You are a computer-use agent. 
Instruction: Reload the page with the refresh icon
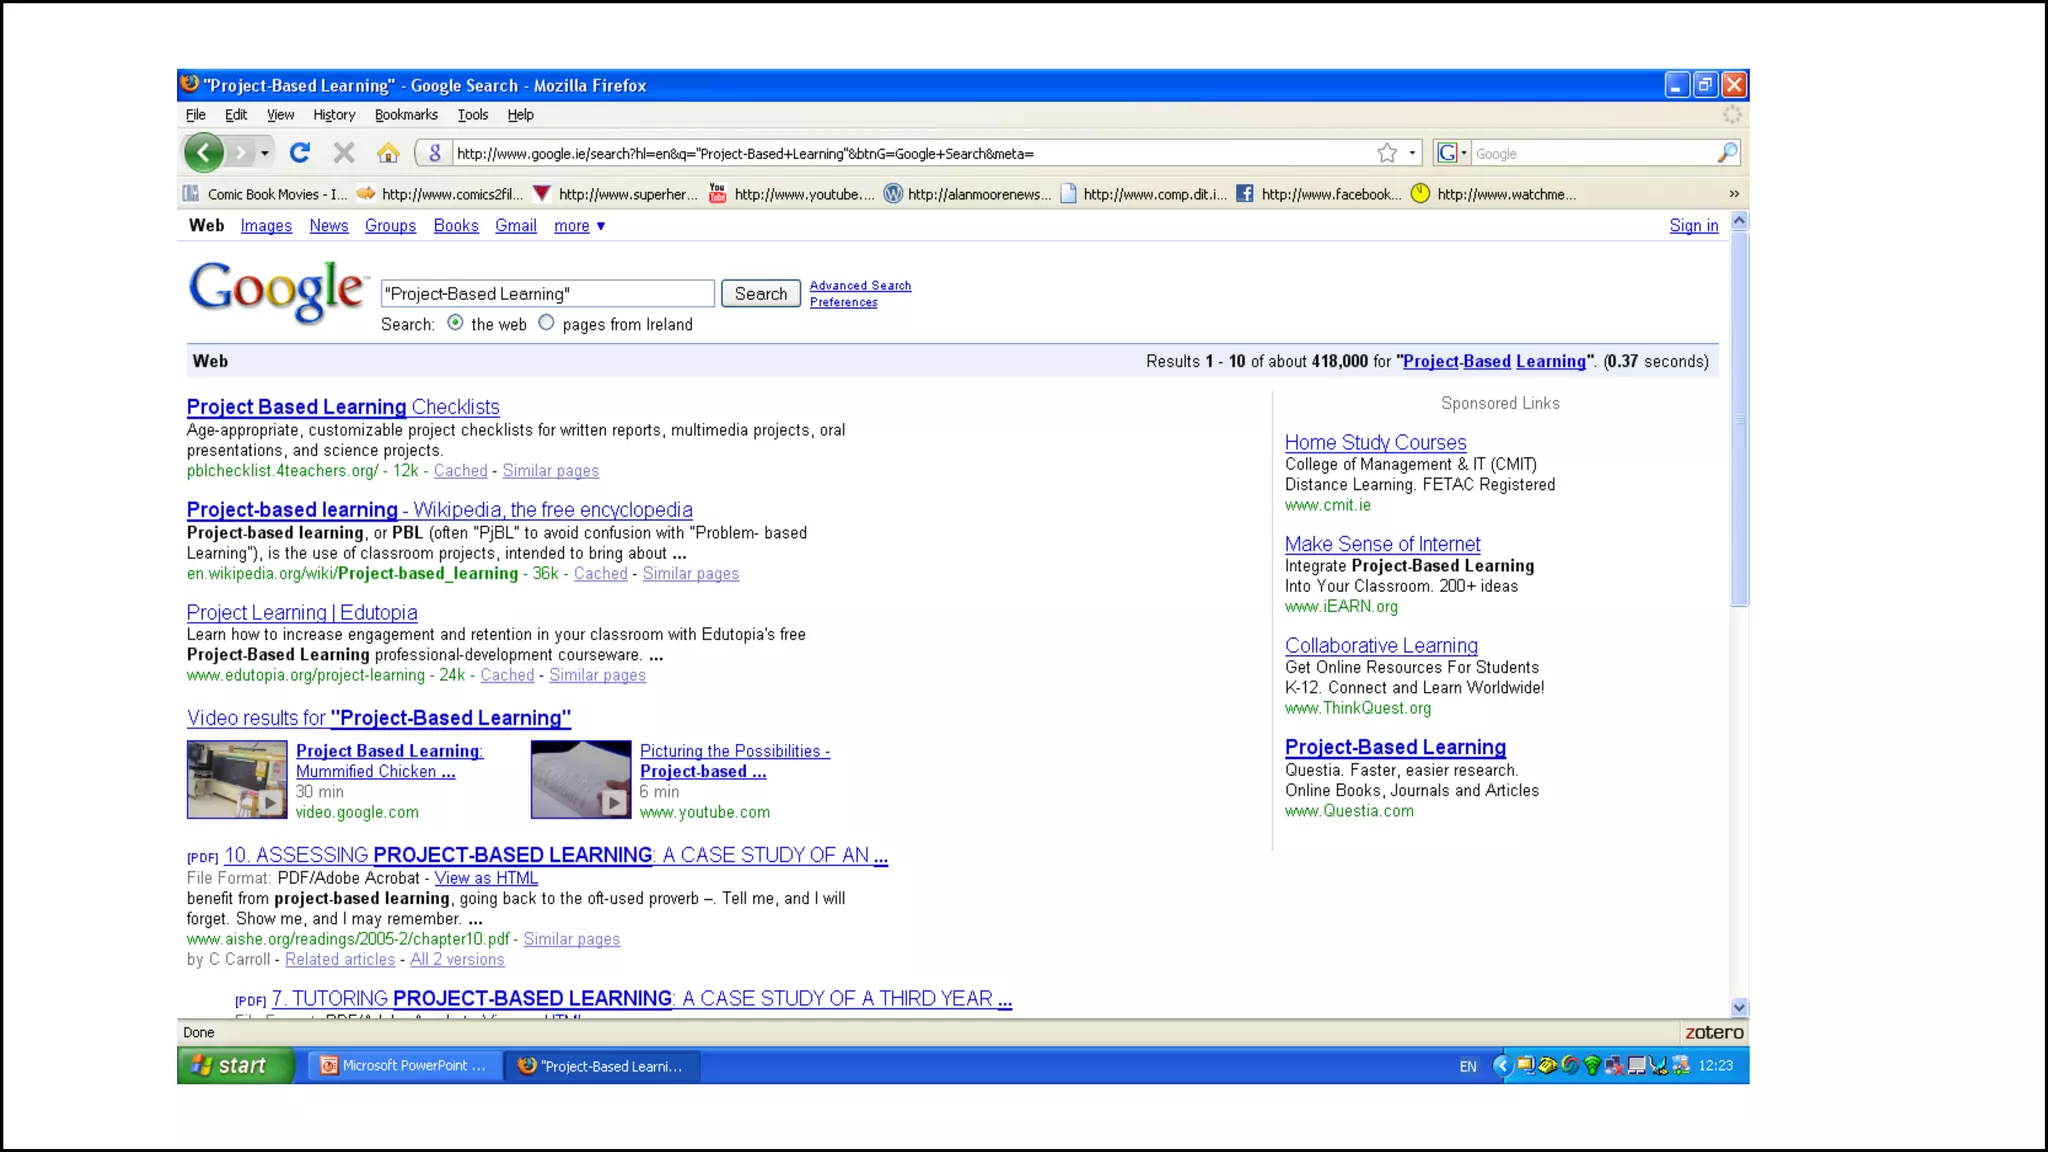click(x=299, y=153)
